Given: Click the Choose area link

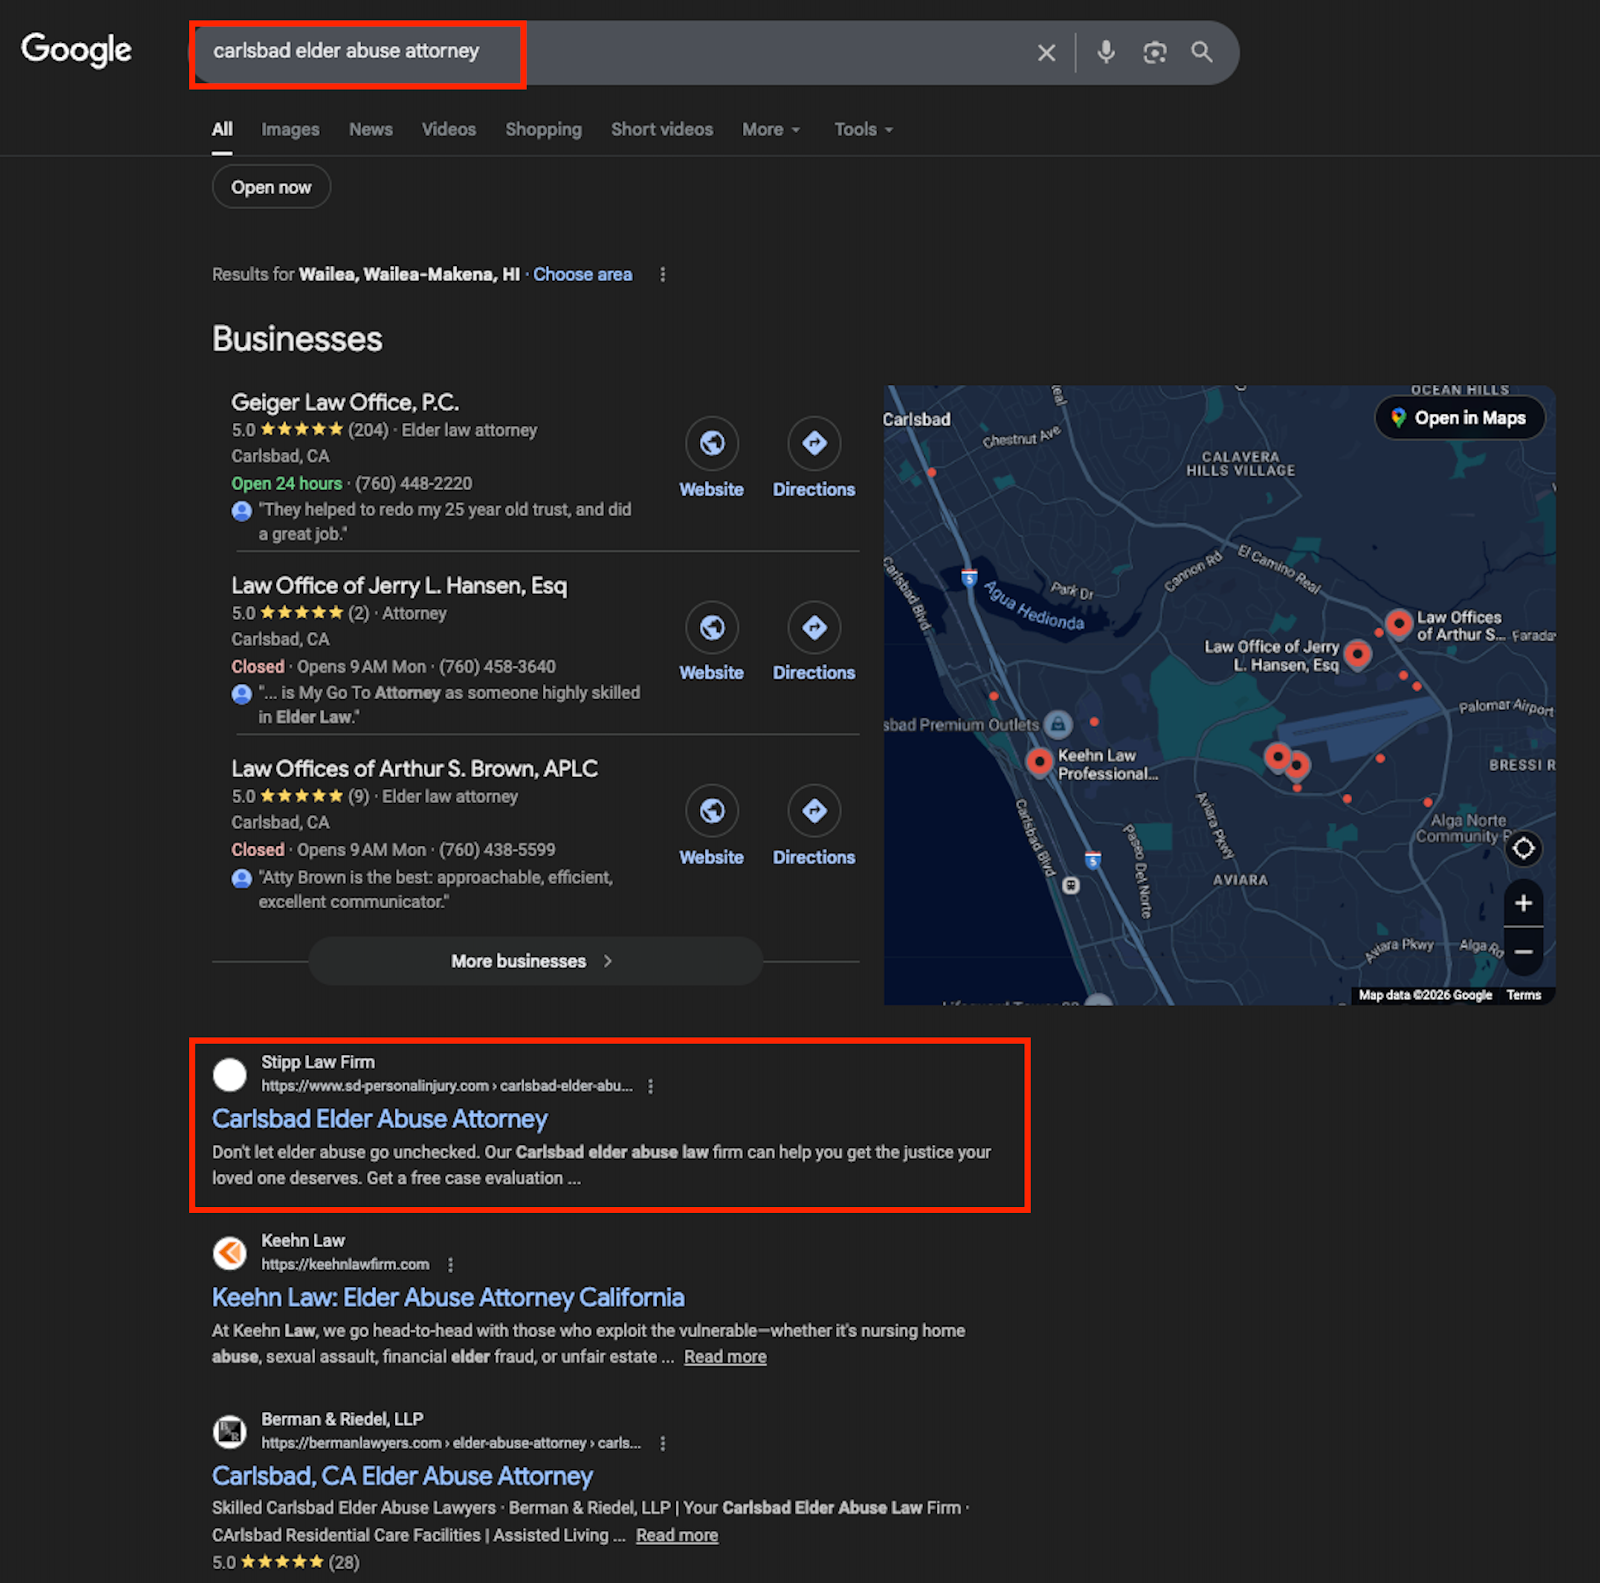Looking at the screenshot, I should click(582, 274).
